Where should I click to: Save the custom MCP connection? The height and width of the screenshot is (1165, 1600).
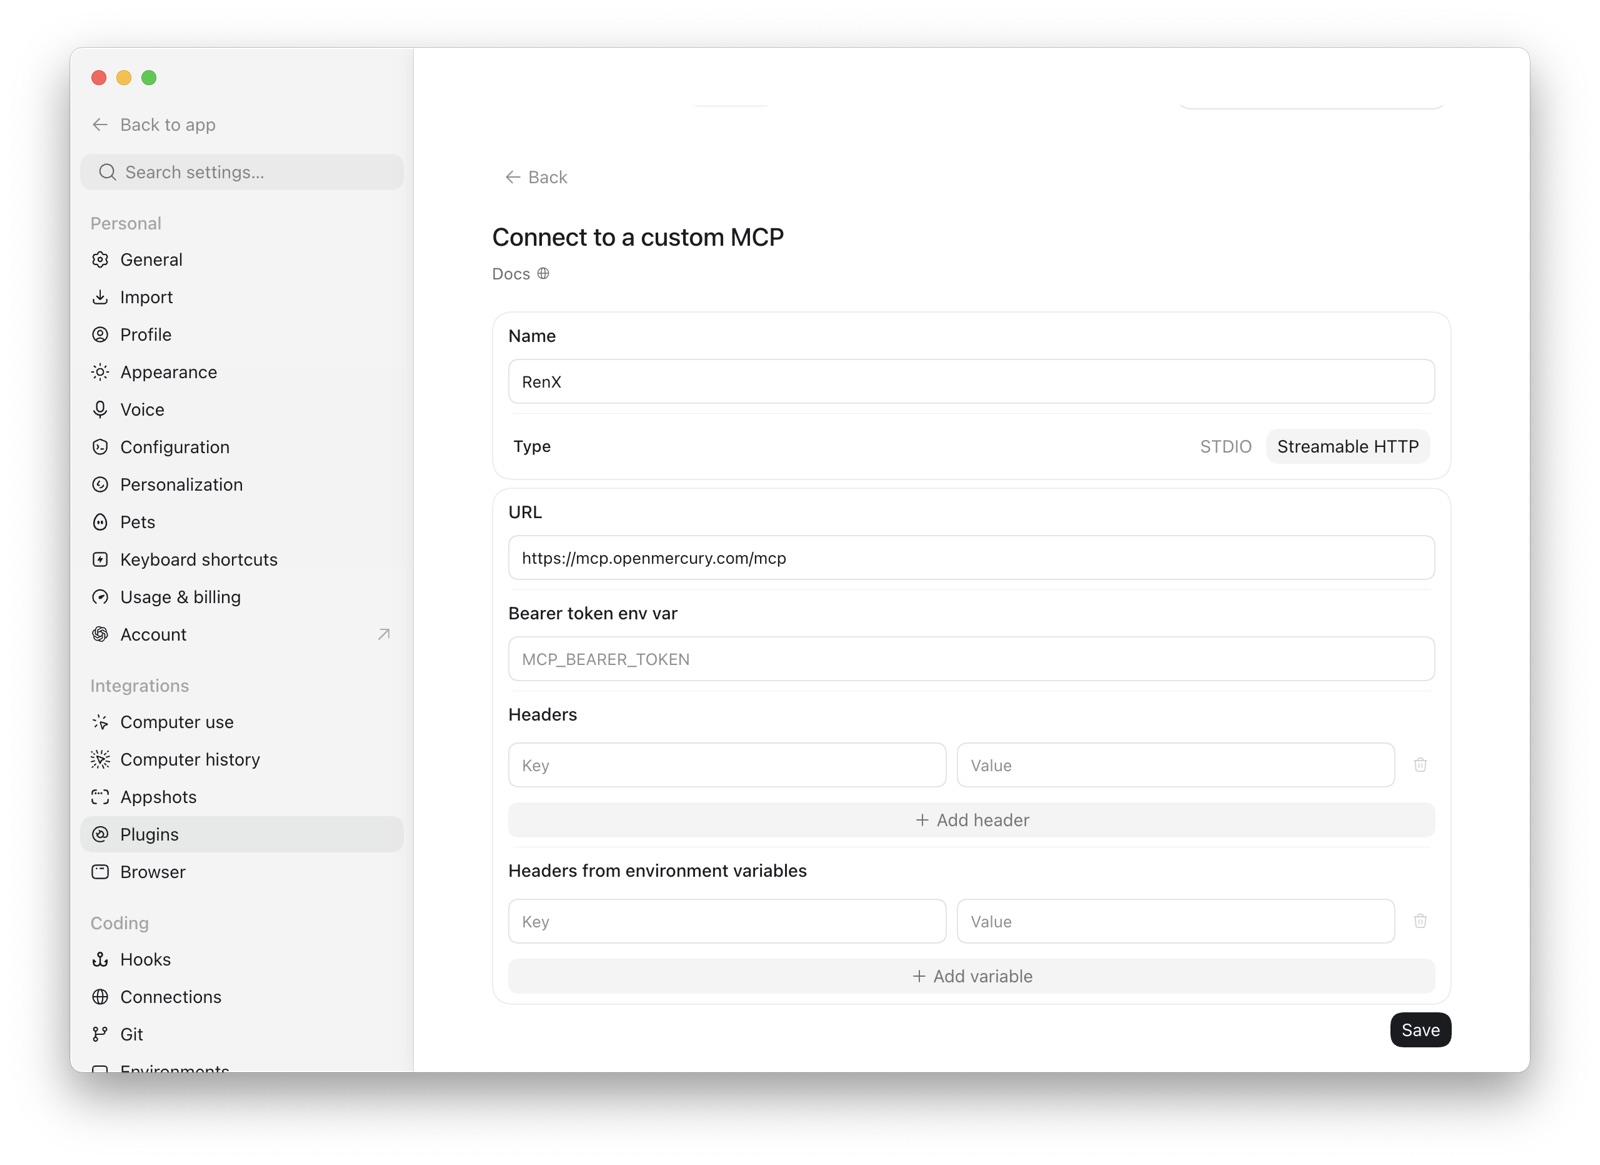(1420, 1030)
